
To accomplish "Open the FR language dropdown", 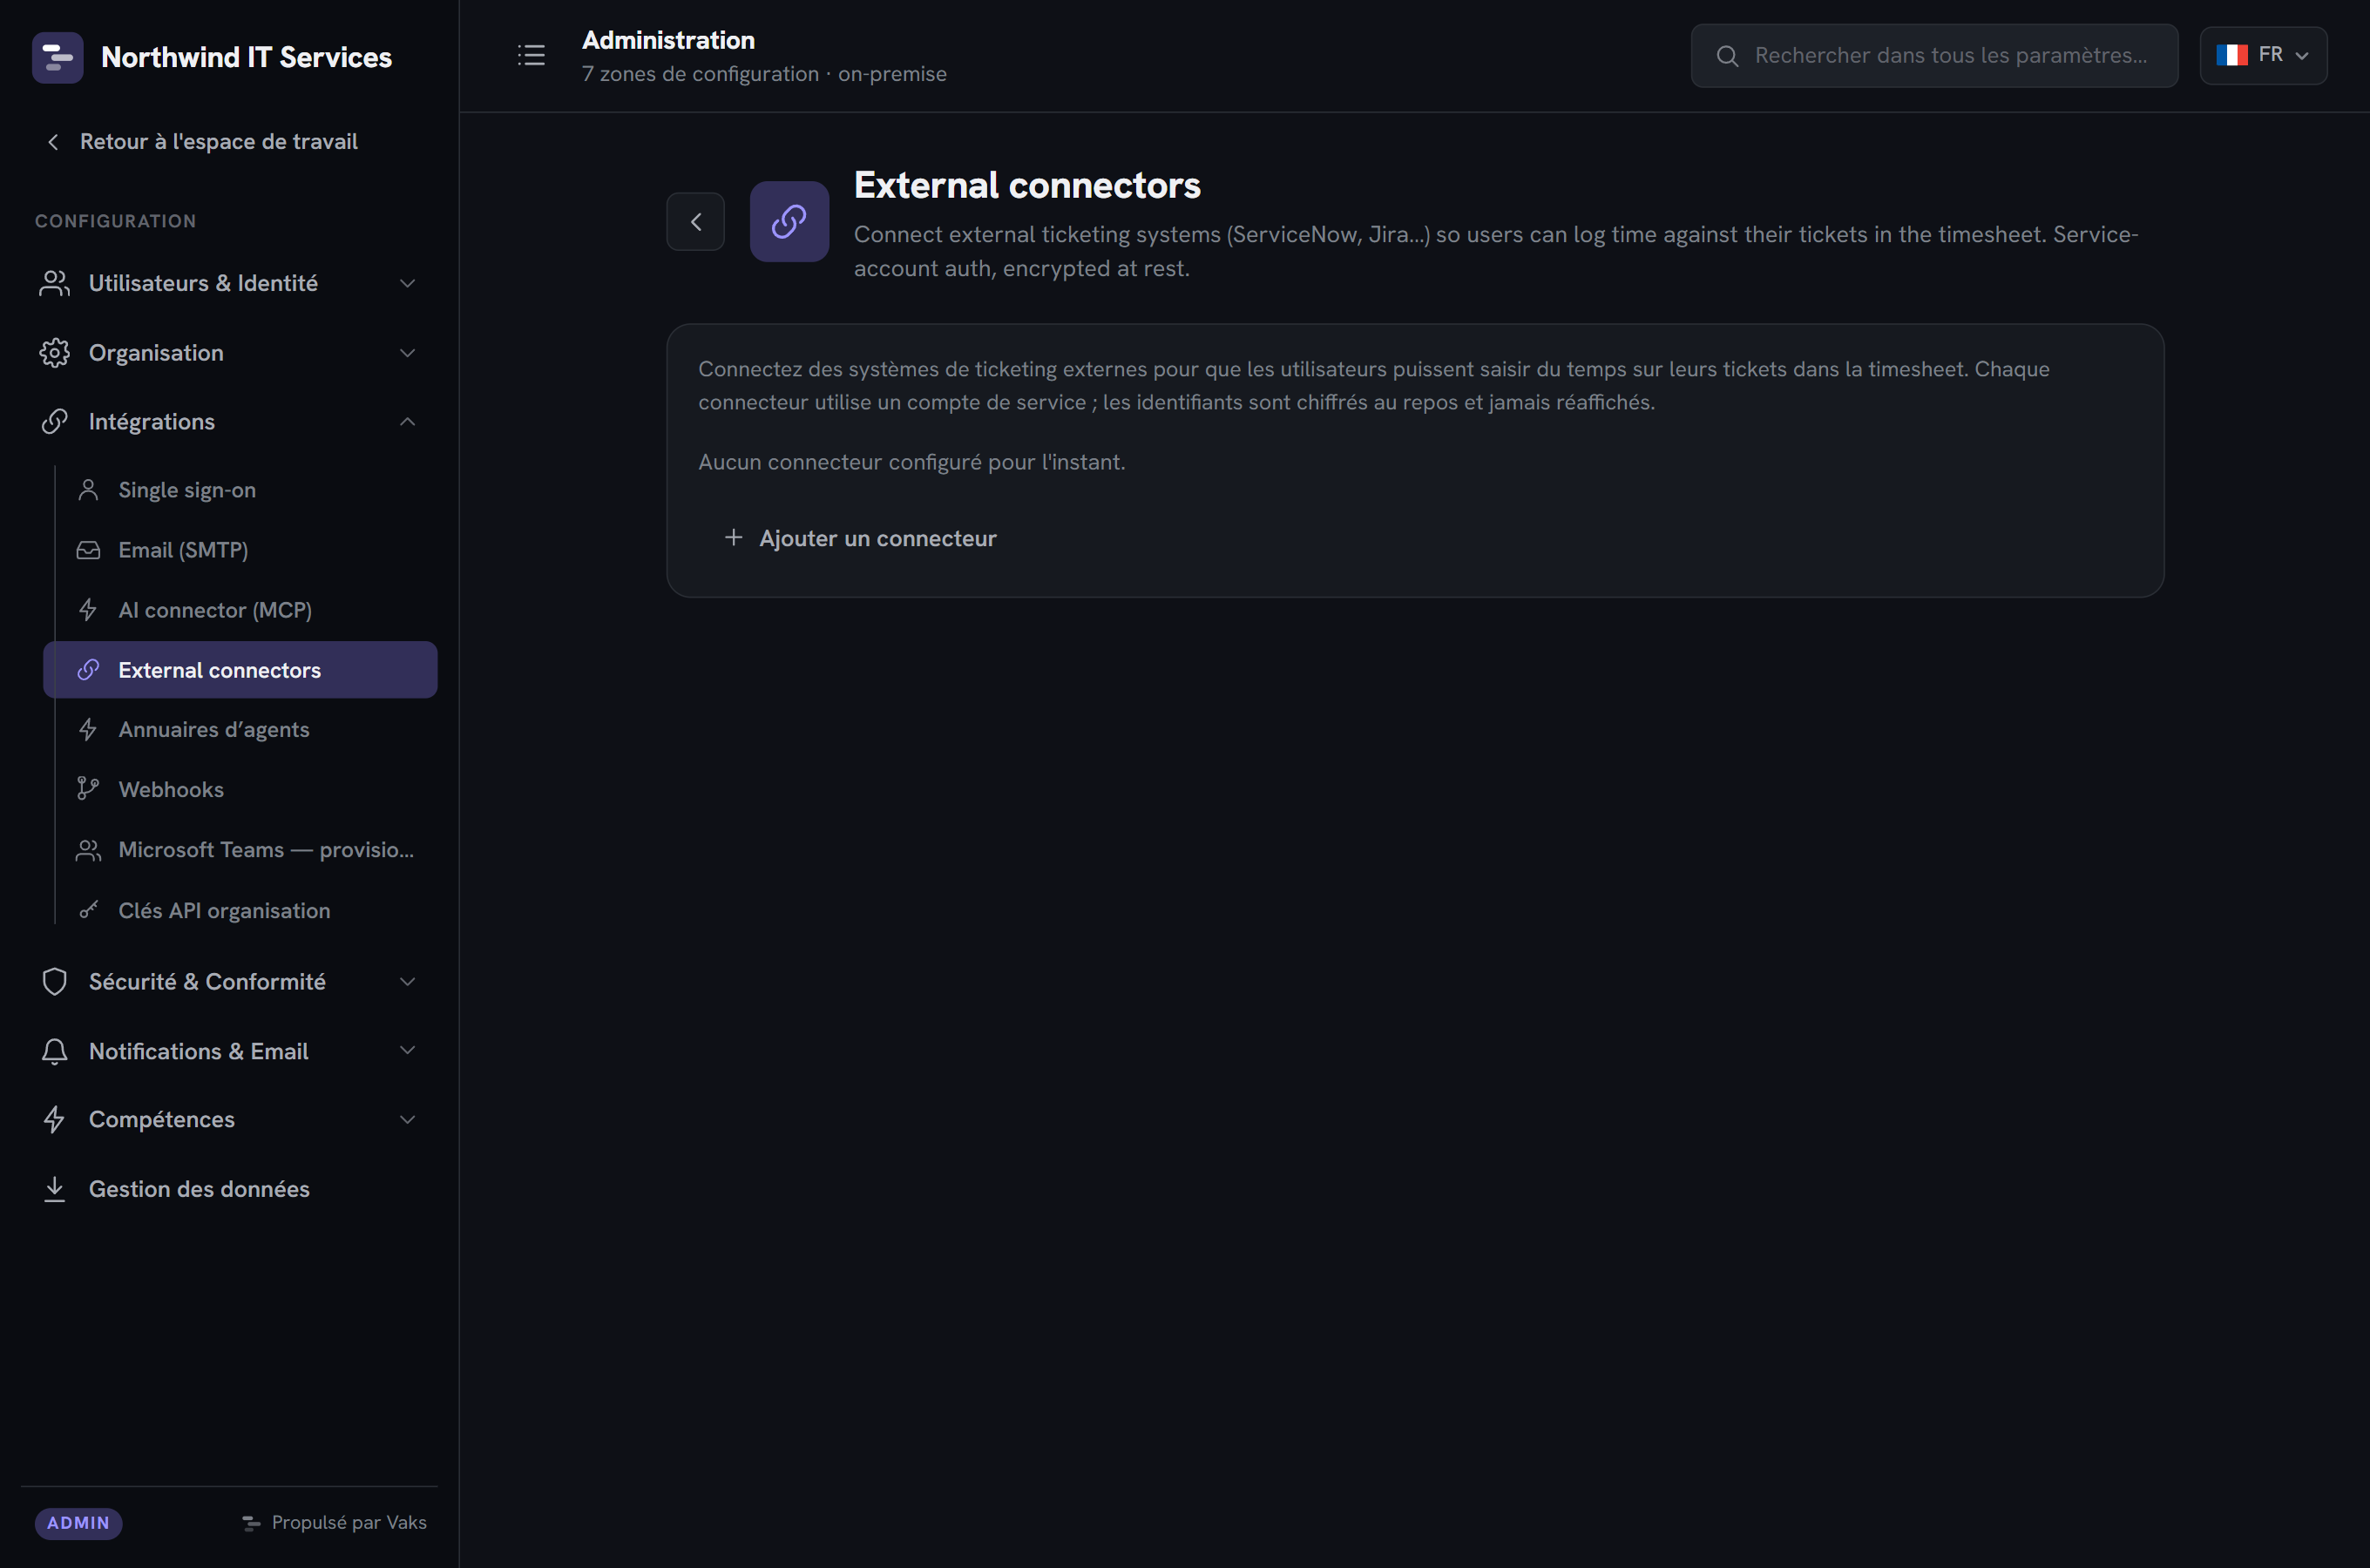I will point(2263,55).
